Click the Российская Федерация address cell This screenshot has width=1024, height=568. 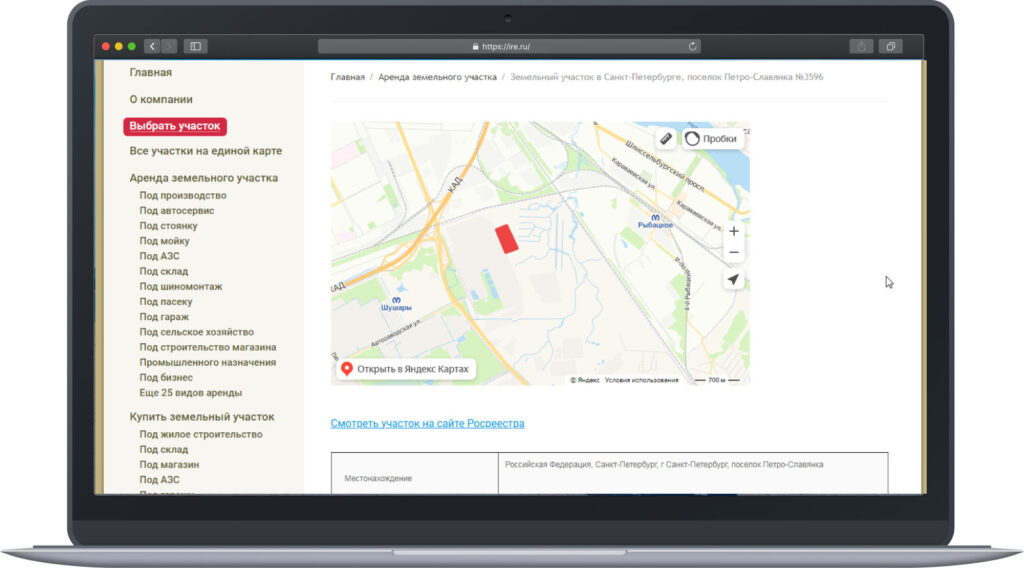(693, 474)
